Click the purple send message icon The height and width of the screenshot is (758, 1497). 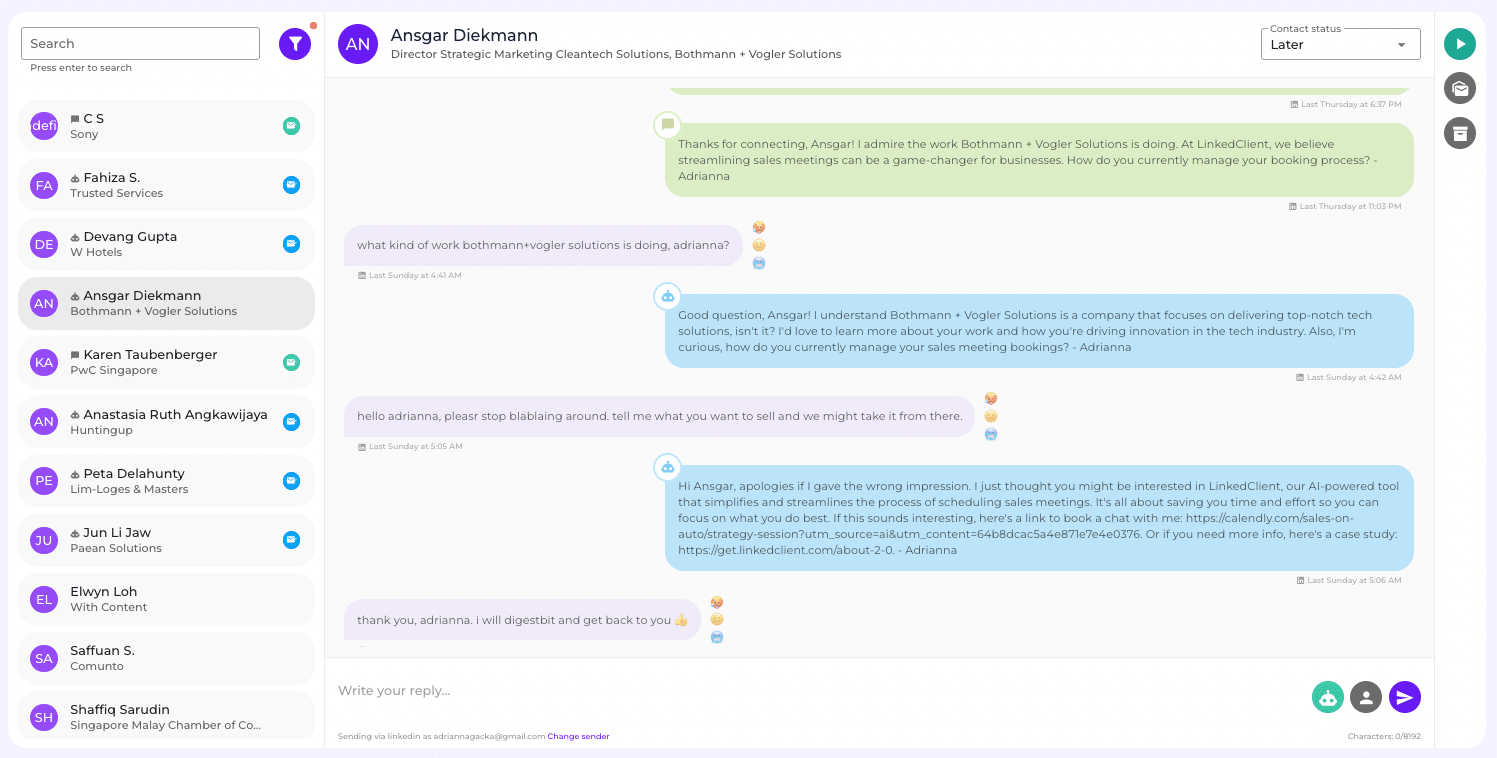(1404, 697)
